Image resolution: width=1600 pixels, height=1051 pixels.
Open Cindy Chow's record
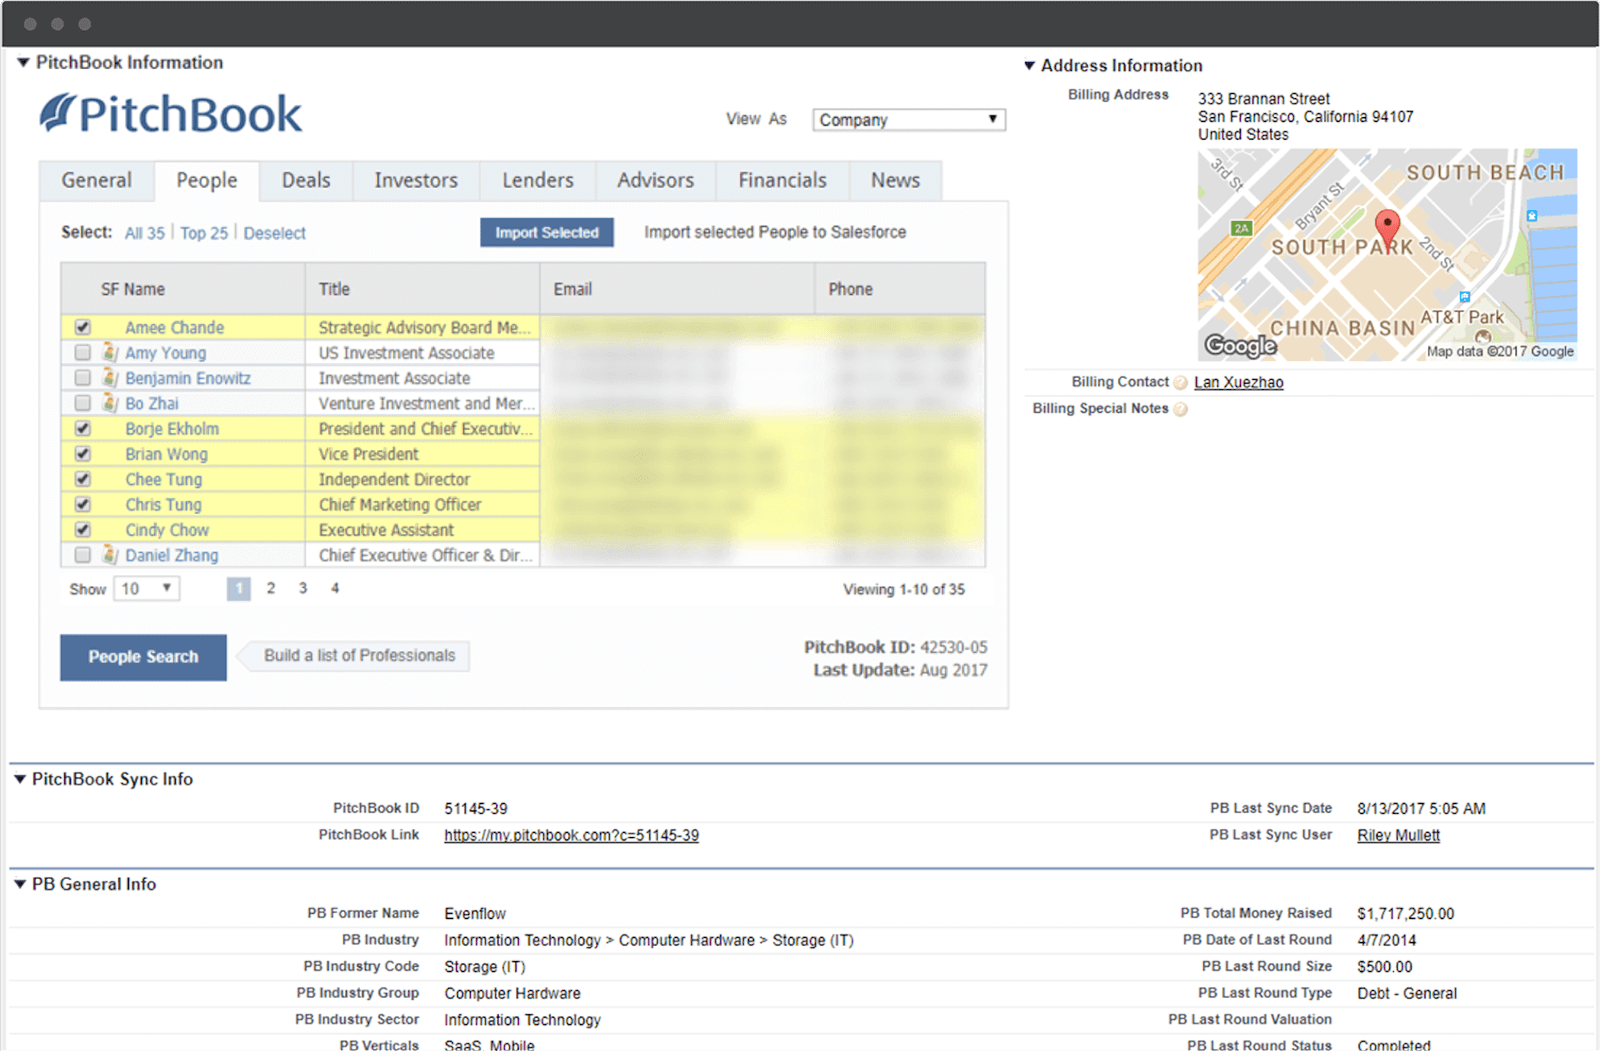tap(167, 529)
